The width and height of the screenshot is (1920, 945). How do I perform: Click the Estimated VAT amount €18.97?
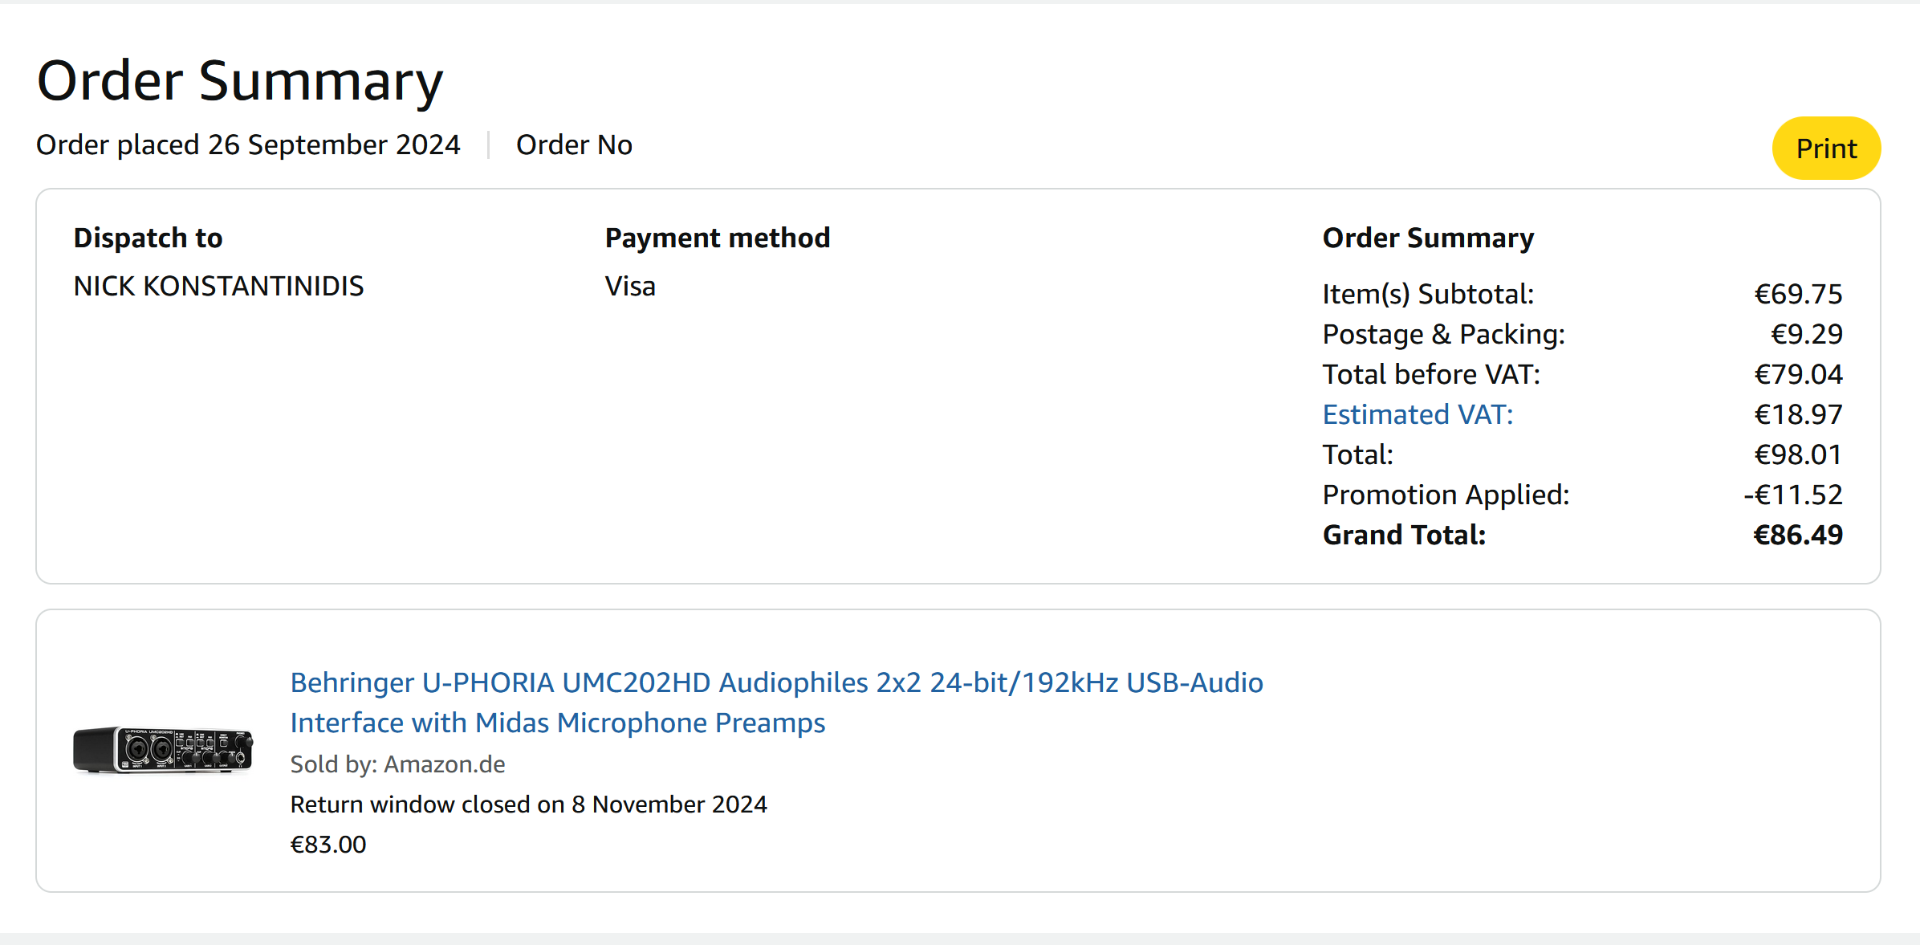coord(1797,414)
